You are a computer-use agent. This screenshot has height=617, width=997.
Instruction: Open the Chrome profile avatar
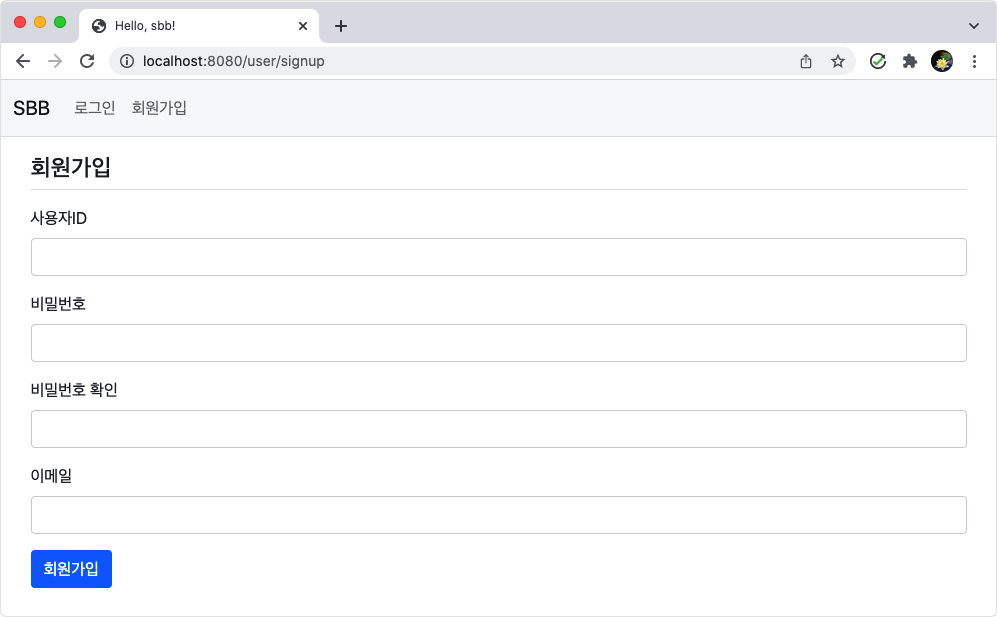click(942, 61)
